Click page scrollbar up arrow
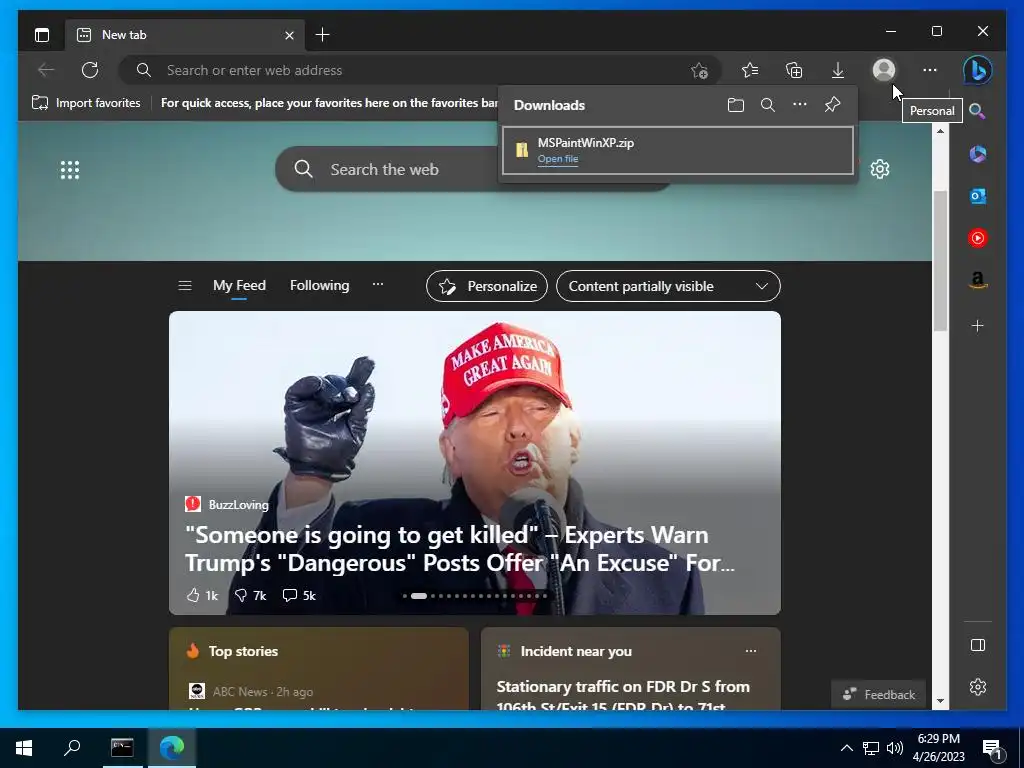Image resolution: width=1024 pixels, height=768 pixels. pos(940,131)
